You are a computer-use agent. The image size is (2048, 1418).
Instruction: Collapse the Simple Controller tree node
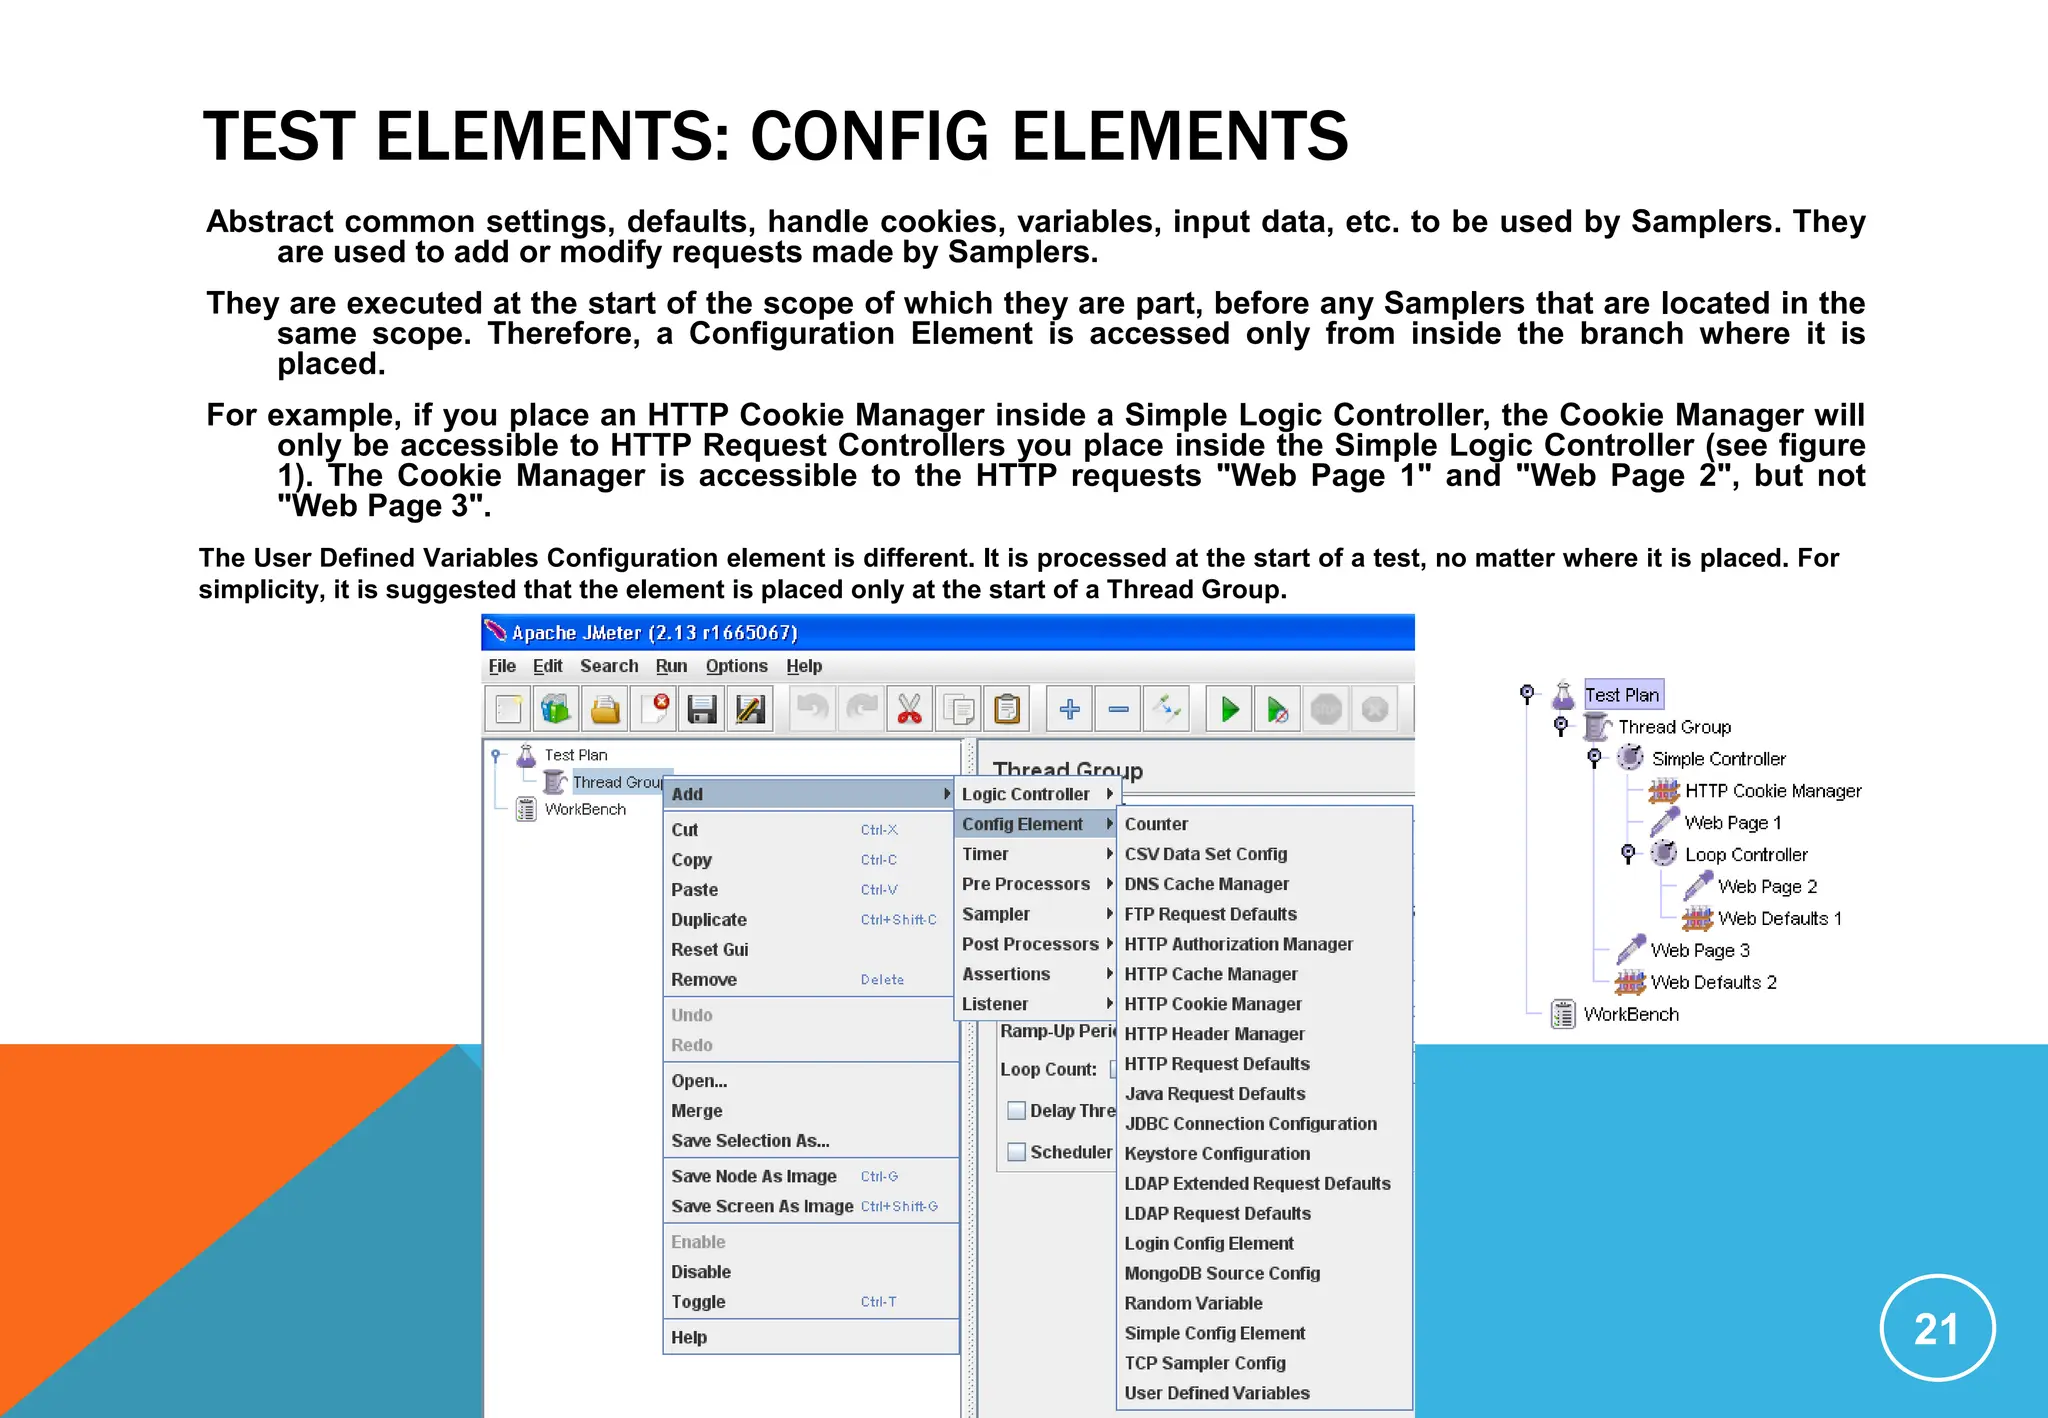(1594, 758)
